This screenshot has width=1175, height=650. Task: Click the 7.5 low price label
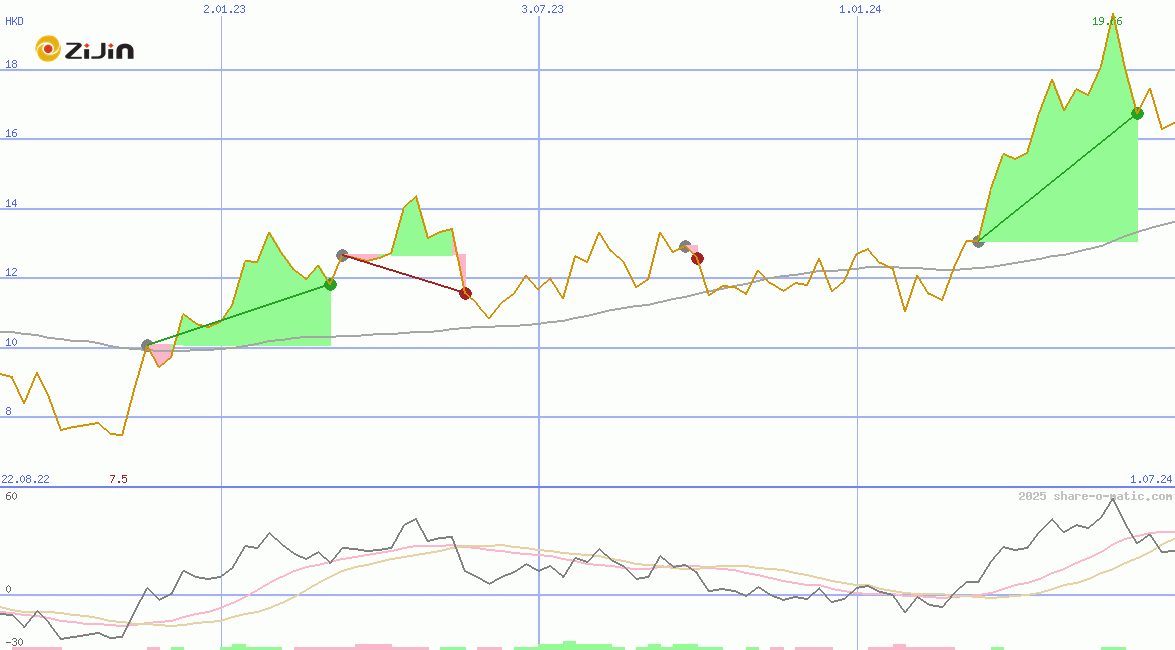coord(118,479)
